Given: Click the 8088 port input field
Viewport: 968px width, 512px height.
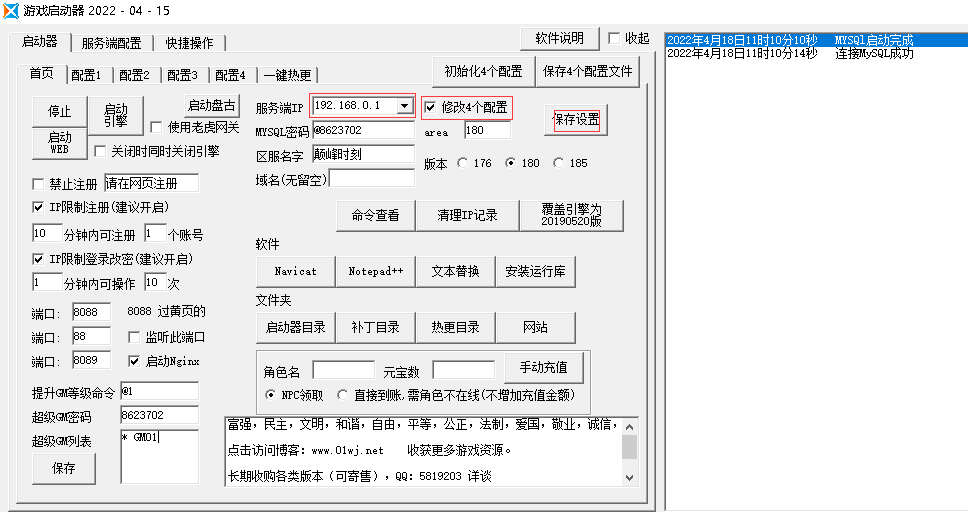Looking at the screenshot, I should click(x=91, y=313).
